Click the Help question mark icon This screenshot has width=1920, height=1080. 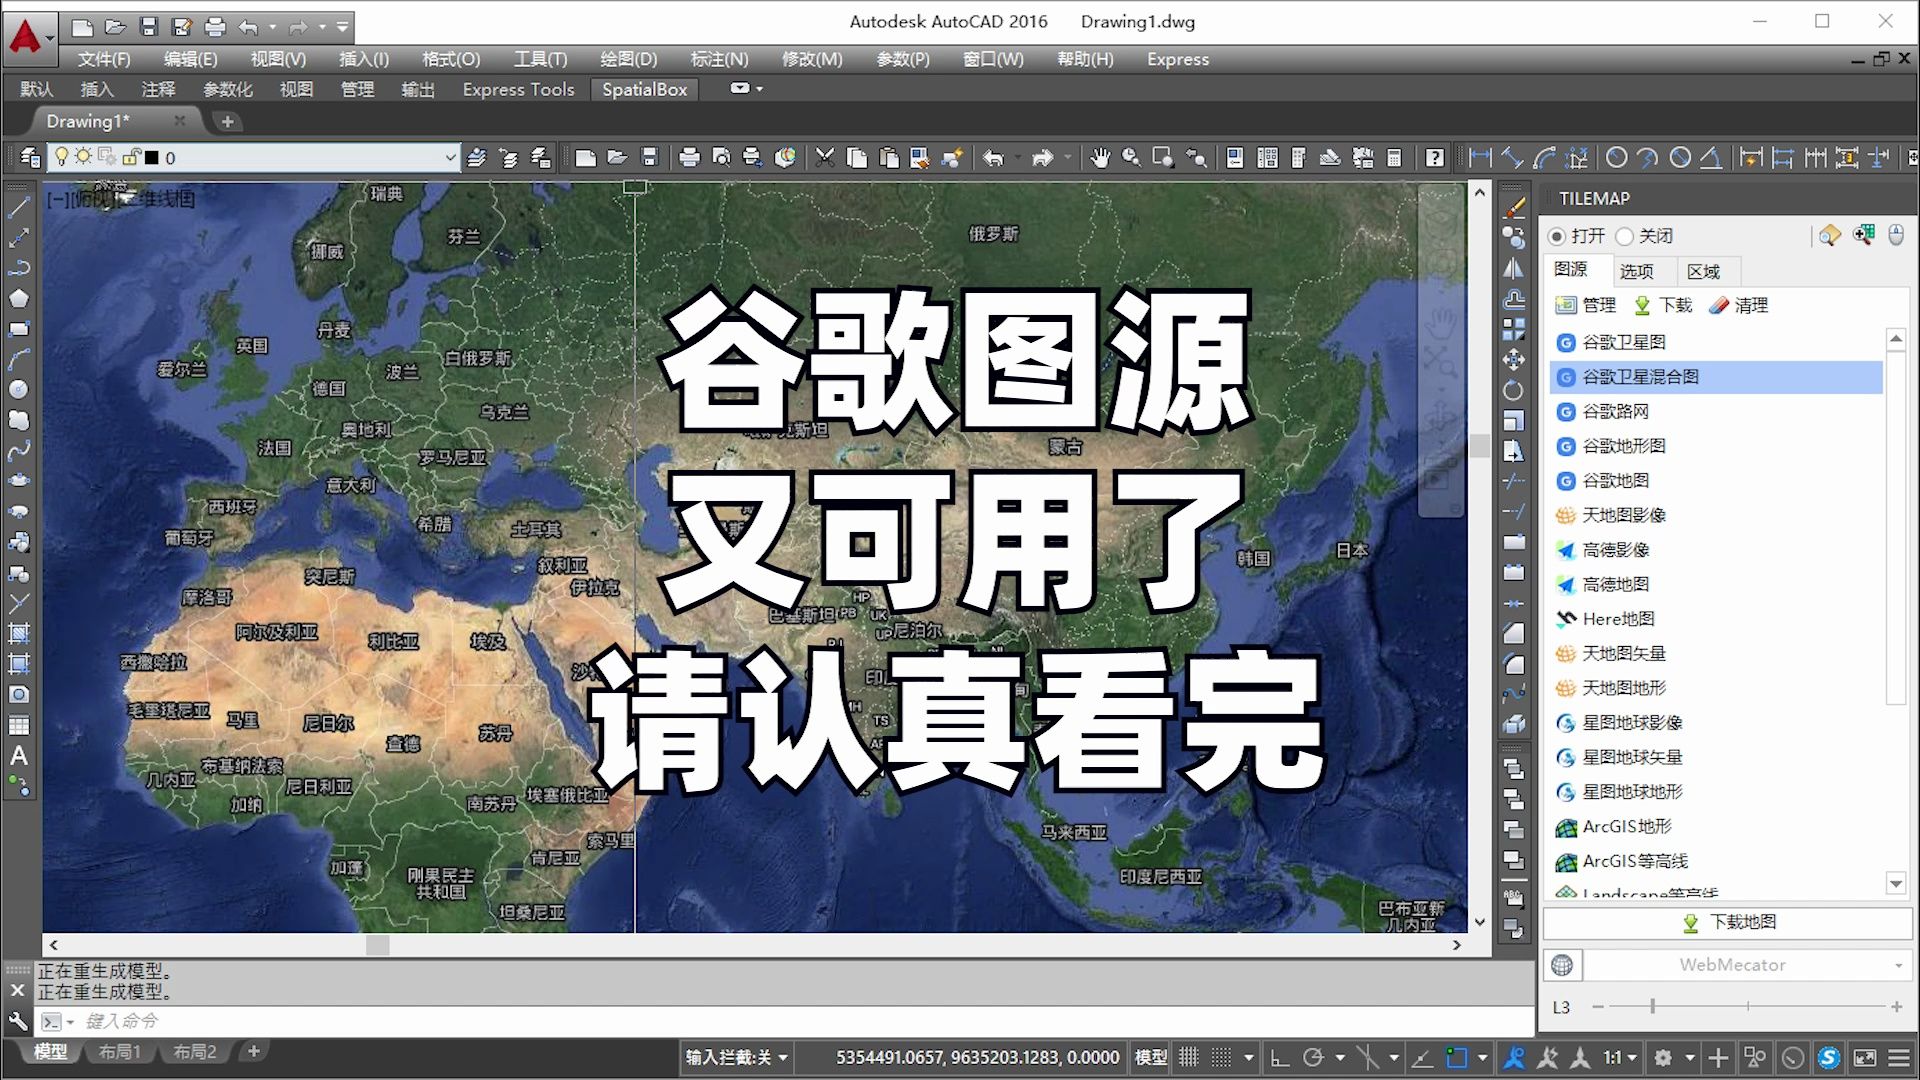tap(1435, 157)
